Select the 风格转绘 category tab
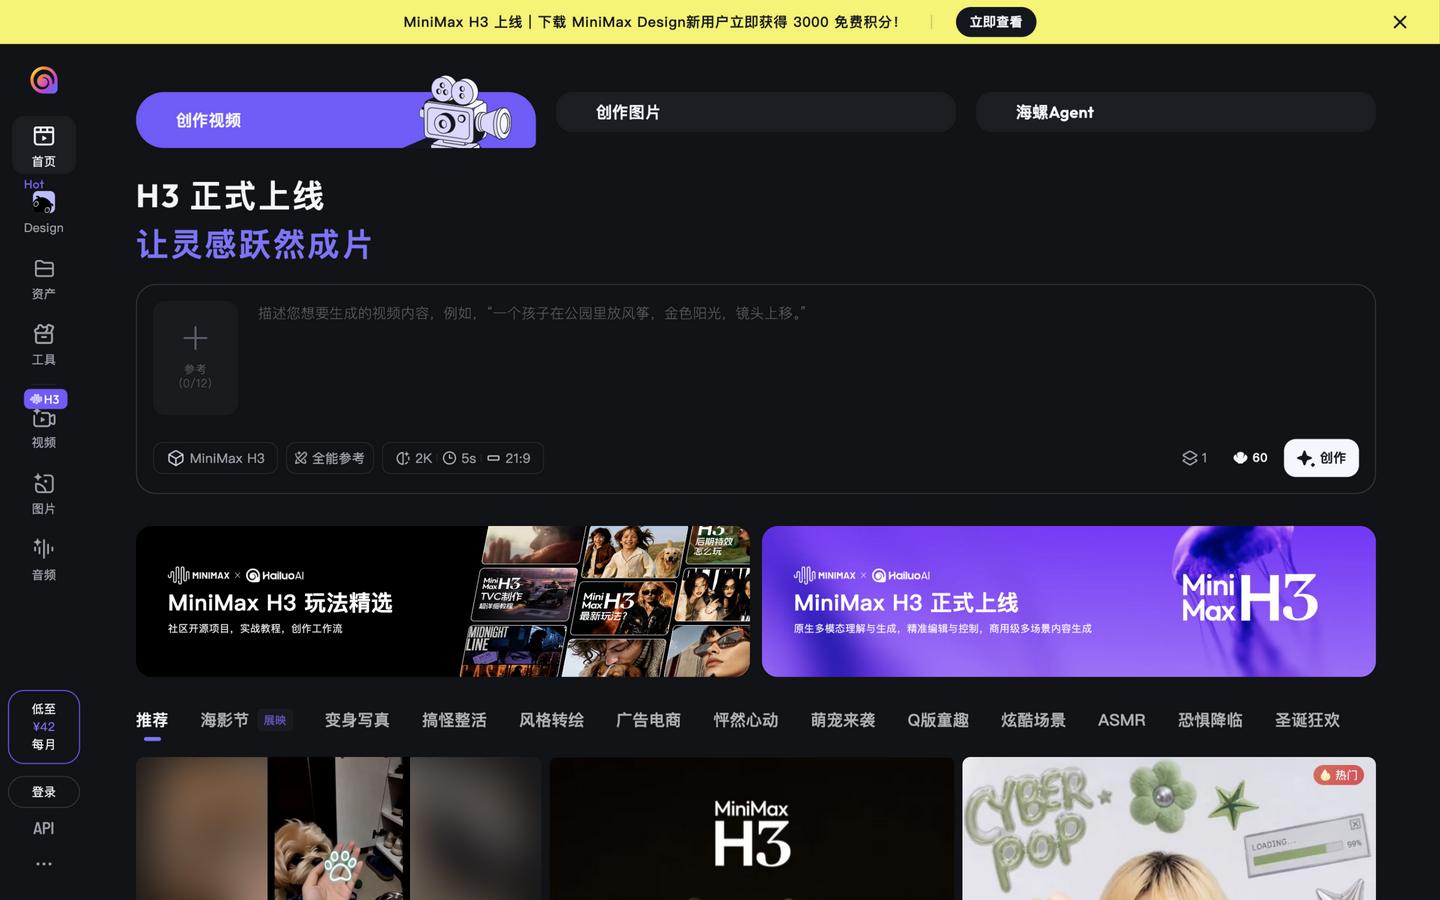 pos(551,720)
